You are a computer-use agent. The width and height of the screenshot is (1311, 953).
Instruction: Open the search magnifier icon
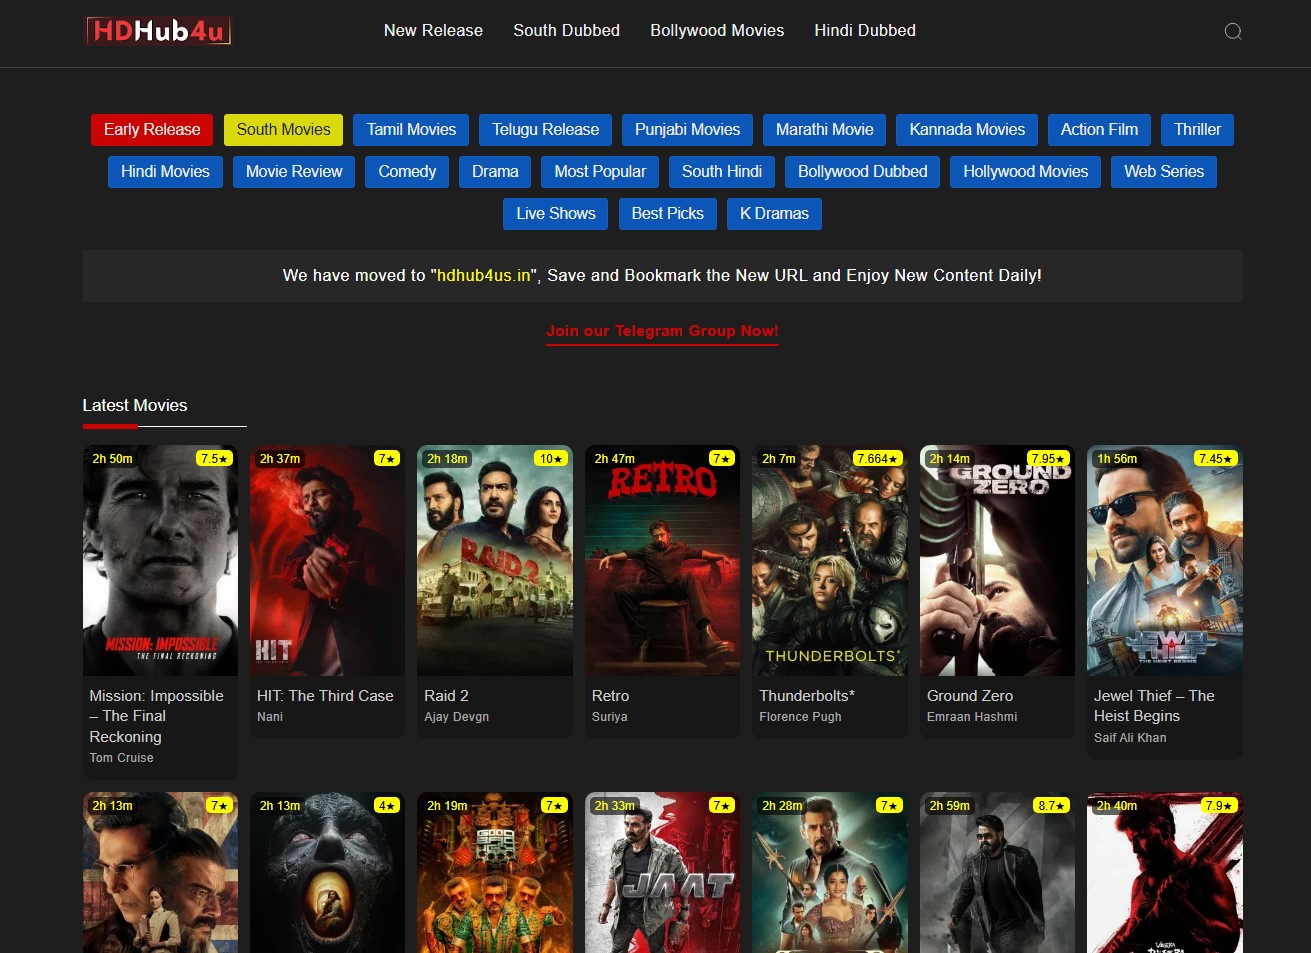click(x=1233, y=31)
